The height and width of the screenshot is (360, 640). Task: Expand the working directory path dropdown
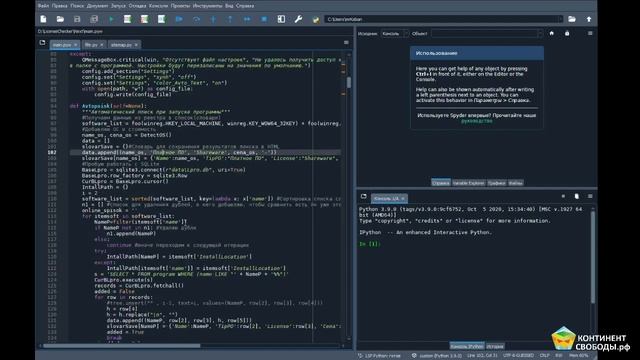point(560,19)
